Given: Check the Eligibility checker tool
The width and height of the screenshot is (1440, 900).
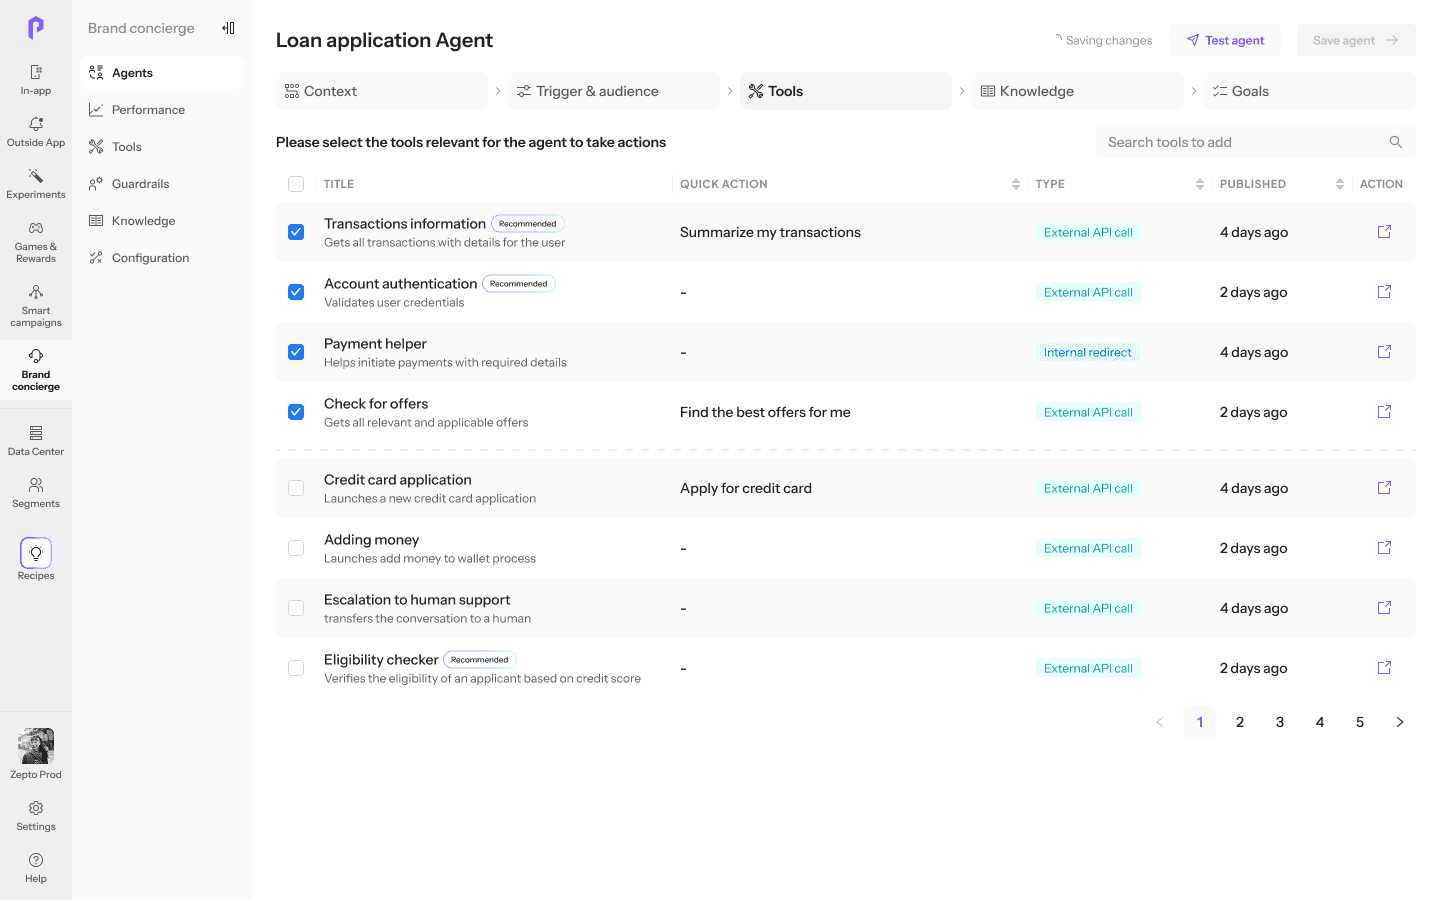Looking at the screenshot, I should point(296,668).
